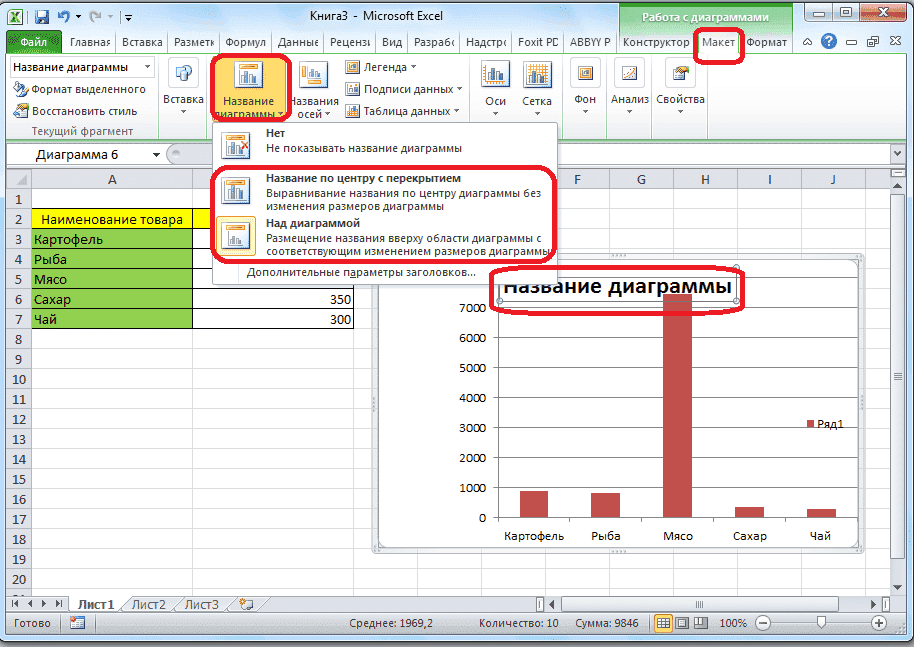Switch to the Конструктор tab
Viewport: 914px width, 647px height.
pyautogui.click(x=655, y=43)
